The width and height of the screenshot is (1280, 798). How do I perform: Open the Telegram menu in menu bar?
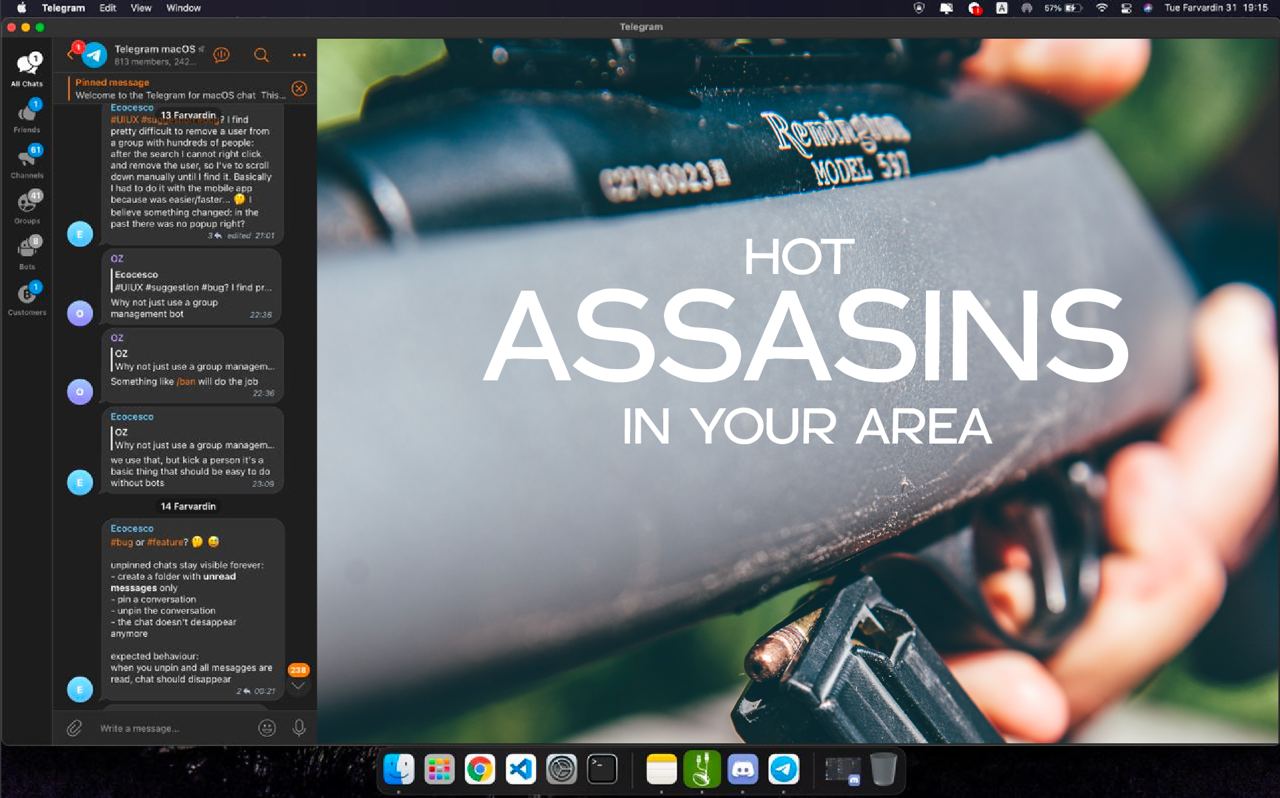click(x=63, y=8)
